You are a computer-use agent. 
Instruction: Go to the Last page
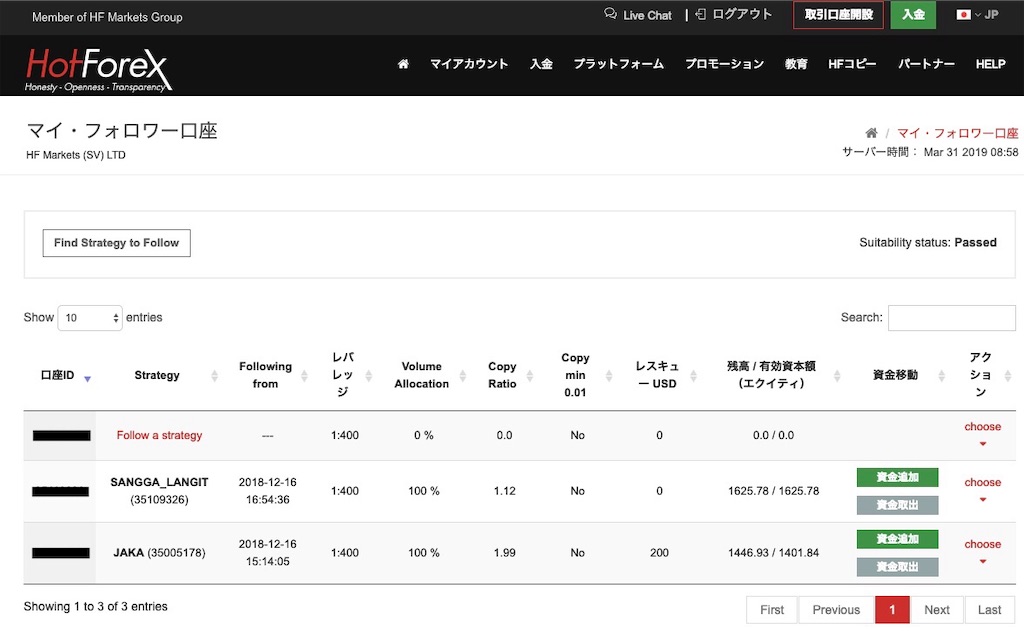(x=989, y=609)
